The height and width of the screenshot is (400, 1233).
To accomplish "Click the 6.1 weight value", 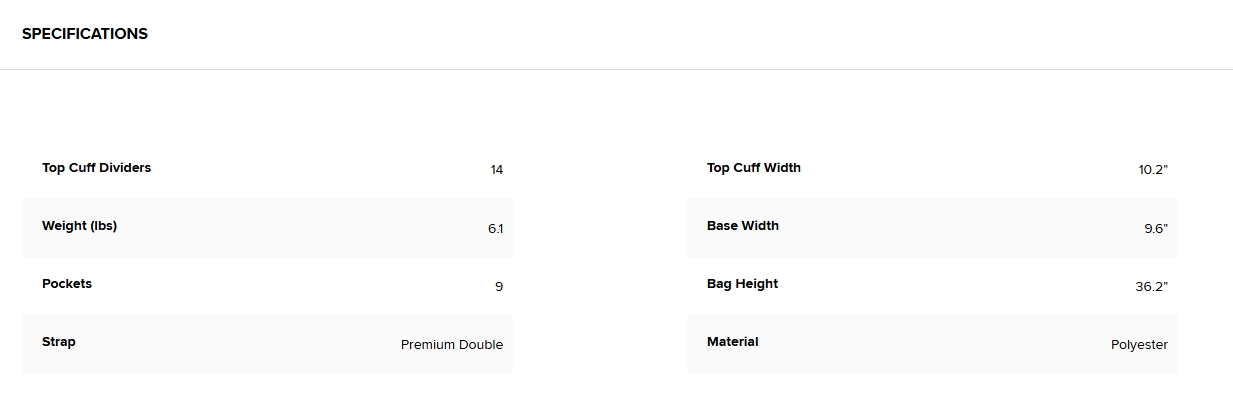I will [496, 229].
